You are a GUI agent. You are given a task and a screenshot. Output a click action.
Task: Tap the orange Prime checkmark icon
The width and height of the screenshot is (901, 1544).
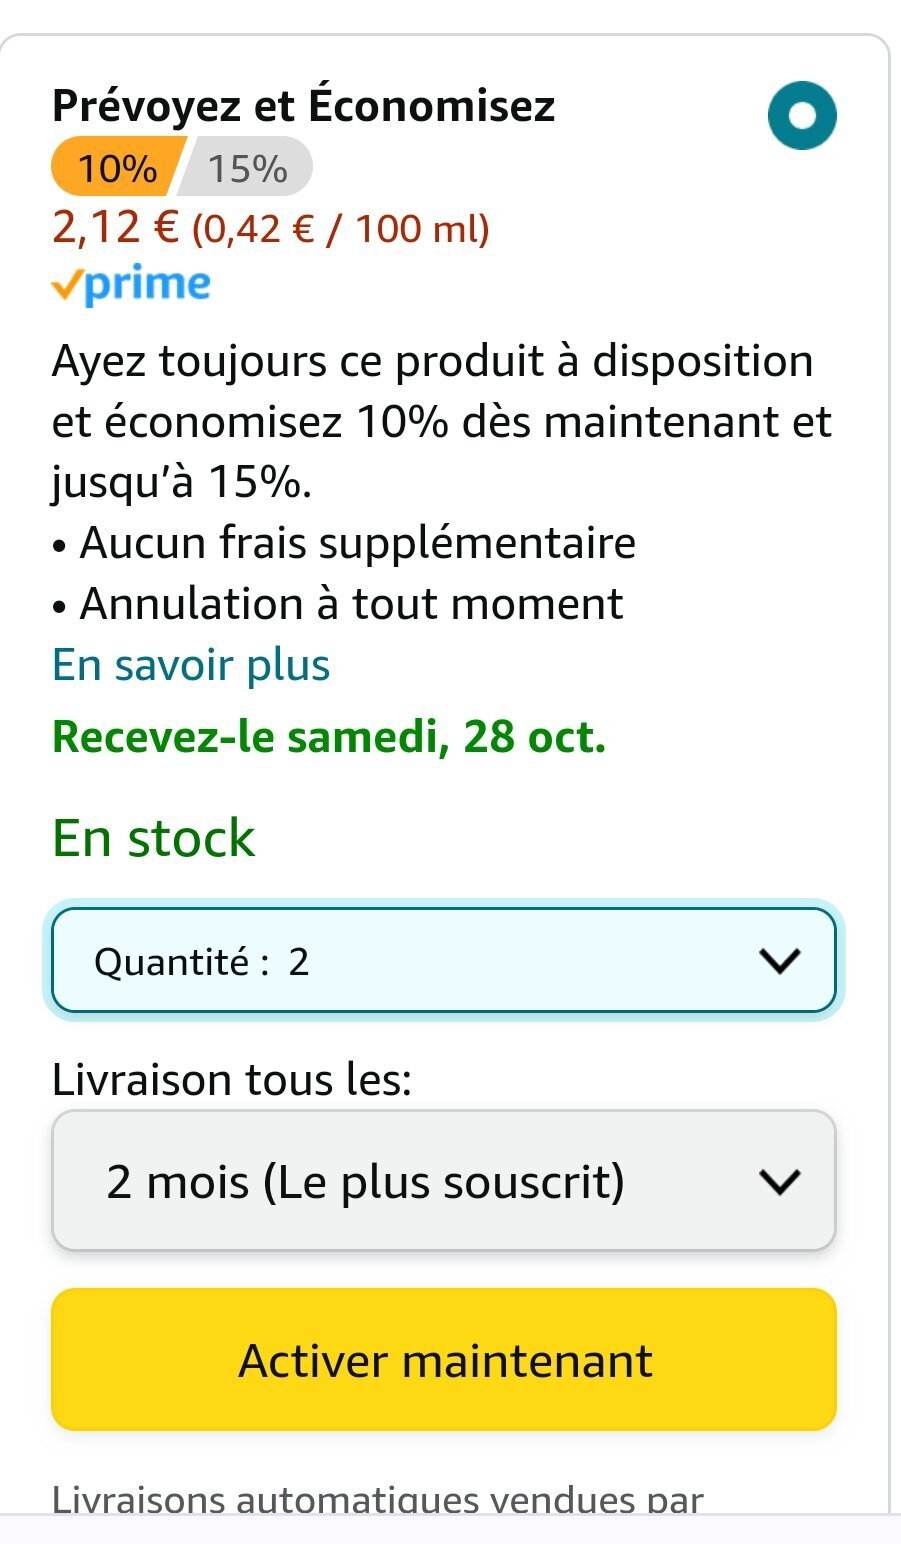pyautogui.click(x=66, y=287)
